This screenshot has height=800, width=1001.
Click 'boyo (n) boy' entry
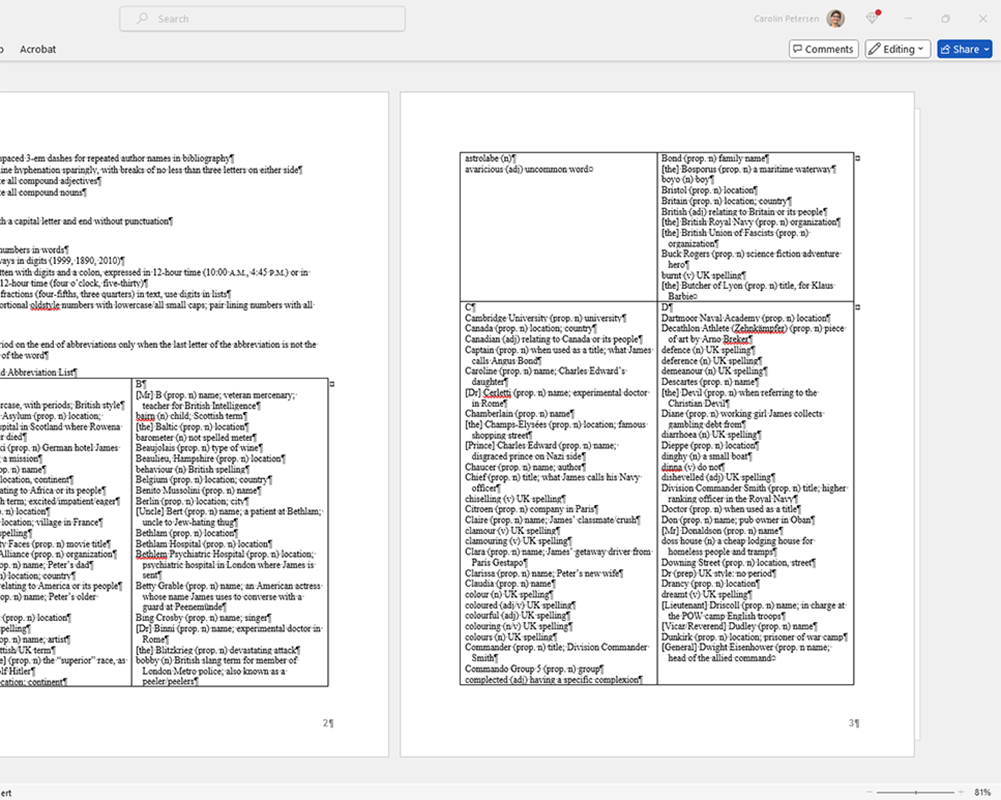tap(688, 179)
